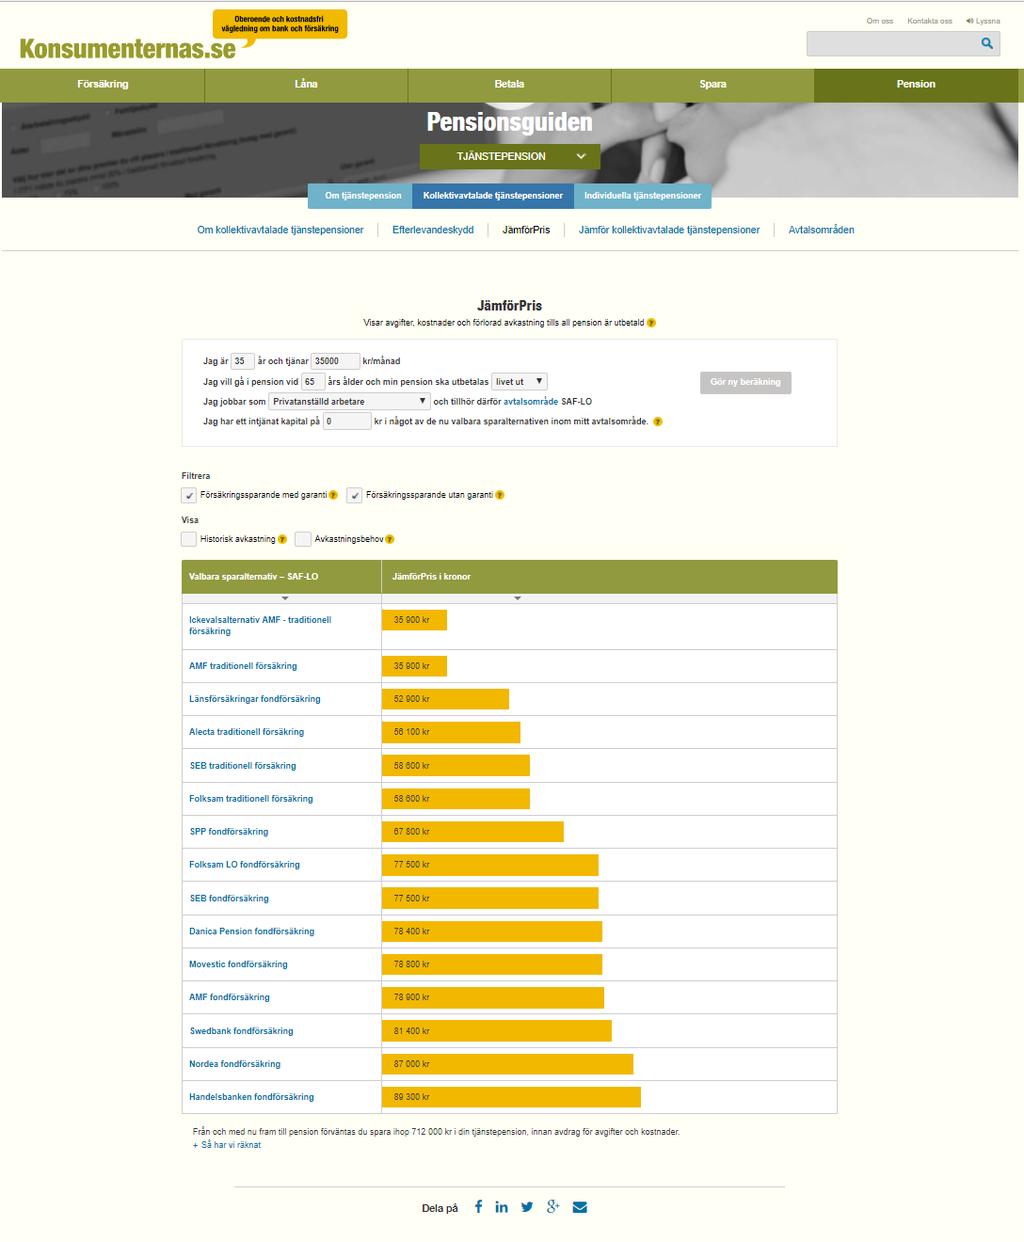Click the retirement age field 65
The height and width of the screenshot is (1242, 1024).
[313, 381]
